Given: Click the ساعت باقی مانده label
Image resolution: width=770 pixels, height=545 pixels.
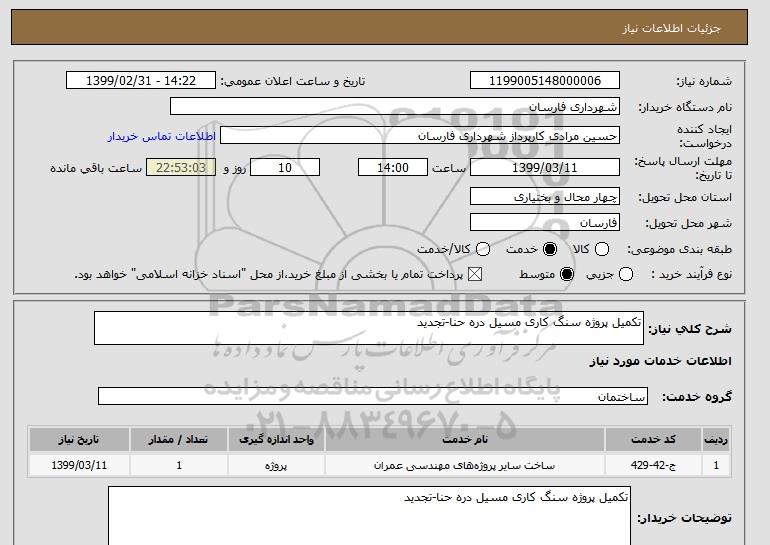Looking at the screenshot, I should [96, 168].
